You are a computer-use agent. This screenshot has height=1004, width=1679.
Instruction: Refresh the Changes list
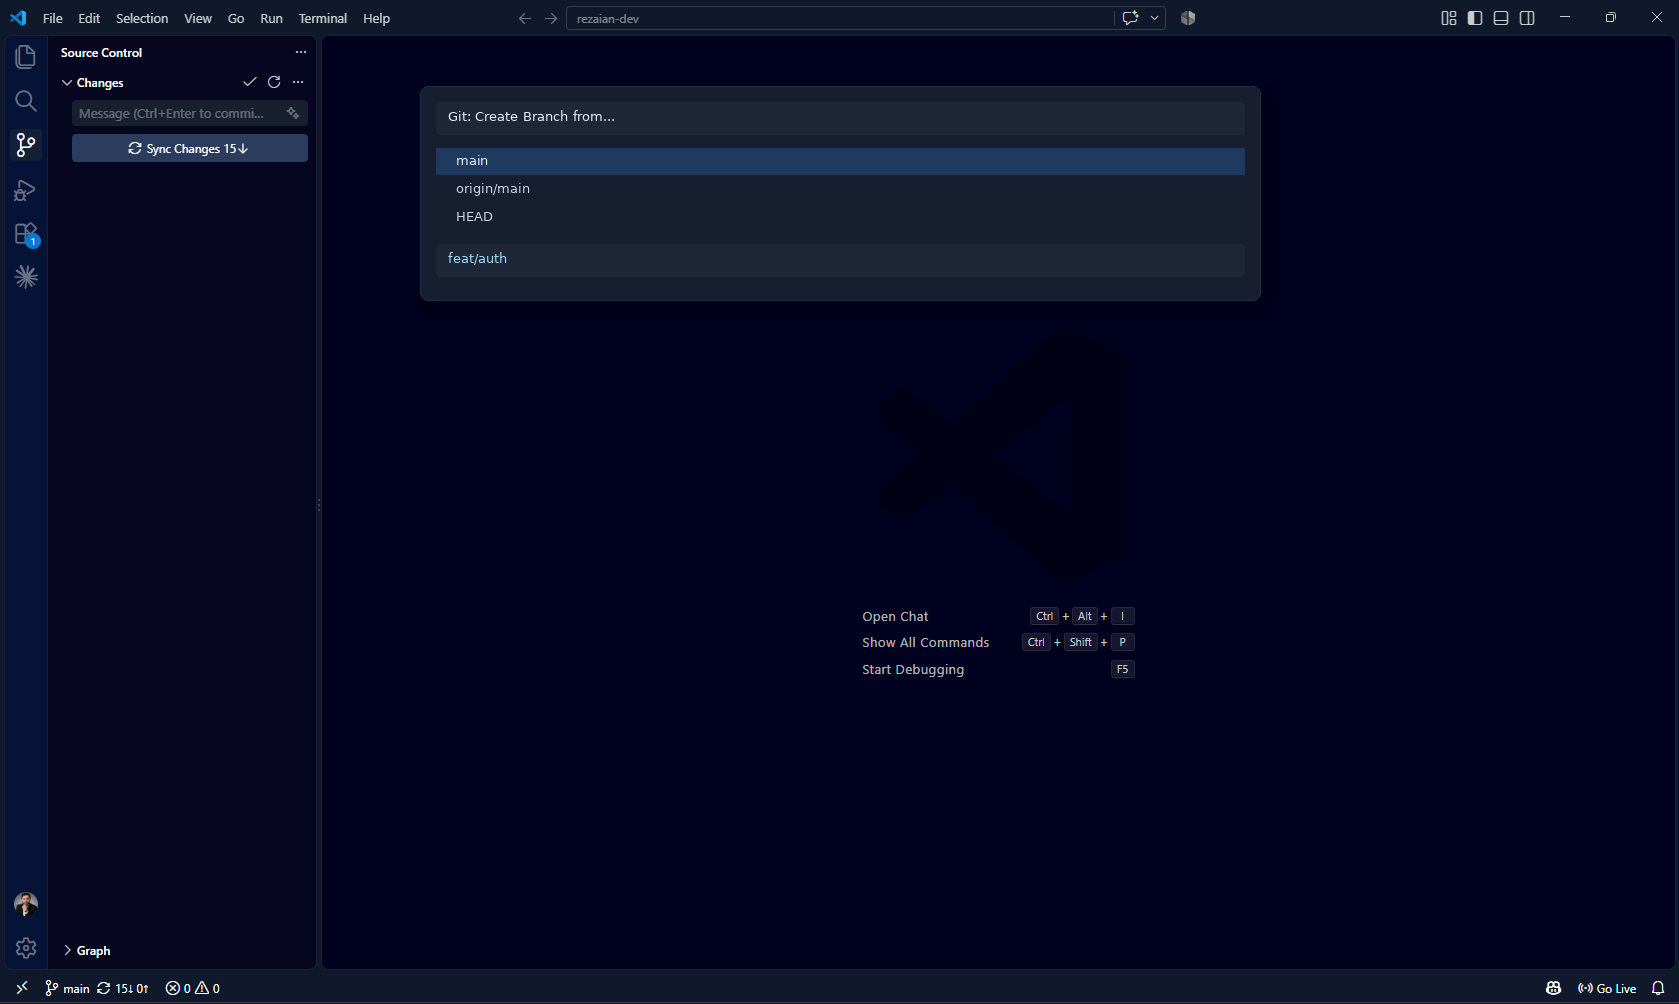(x=274, y=82)
